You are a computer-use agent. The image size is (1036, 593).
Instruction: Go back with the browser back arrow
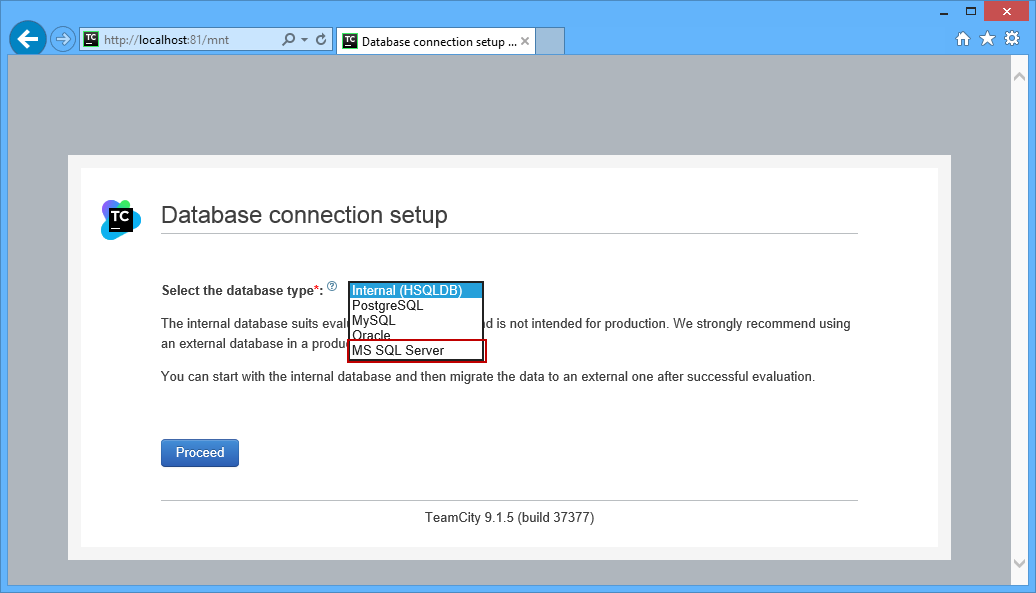(28, 39)
